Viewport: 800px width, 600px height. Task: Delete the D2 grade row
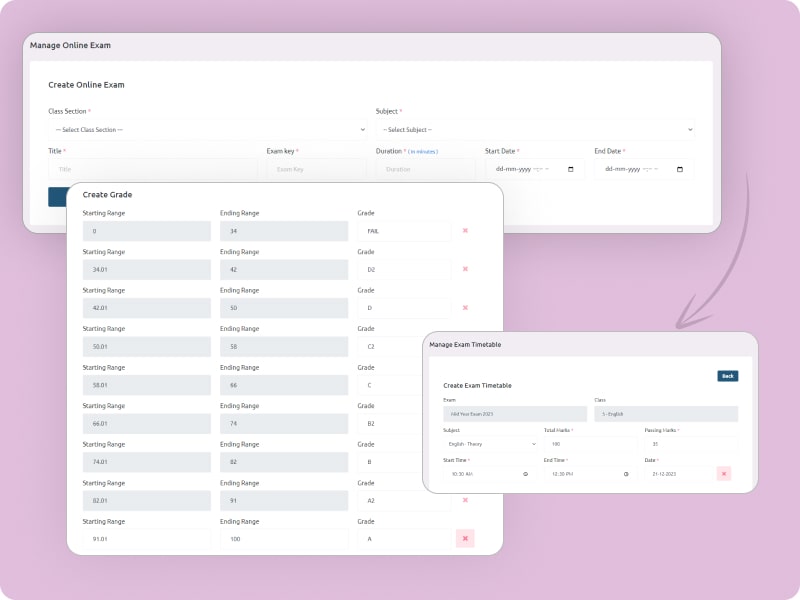(x=465, y=269)
